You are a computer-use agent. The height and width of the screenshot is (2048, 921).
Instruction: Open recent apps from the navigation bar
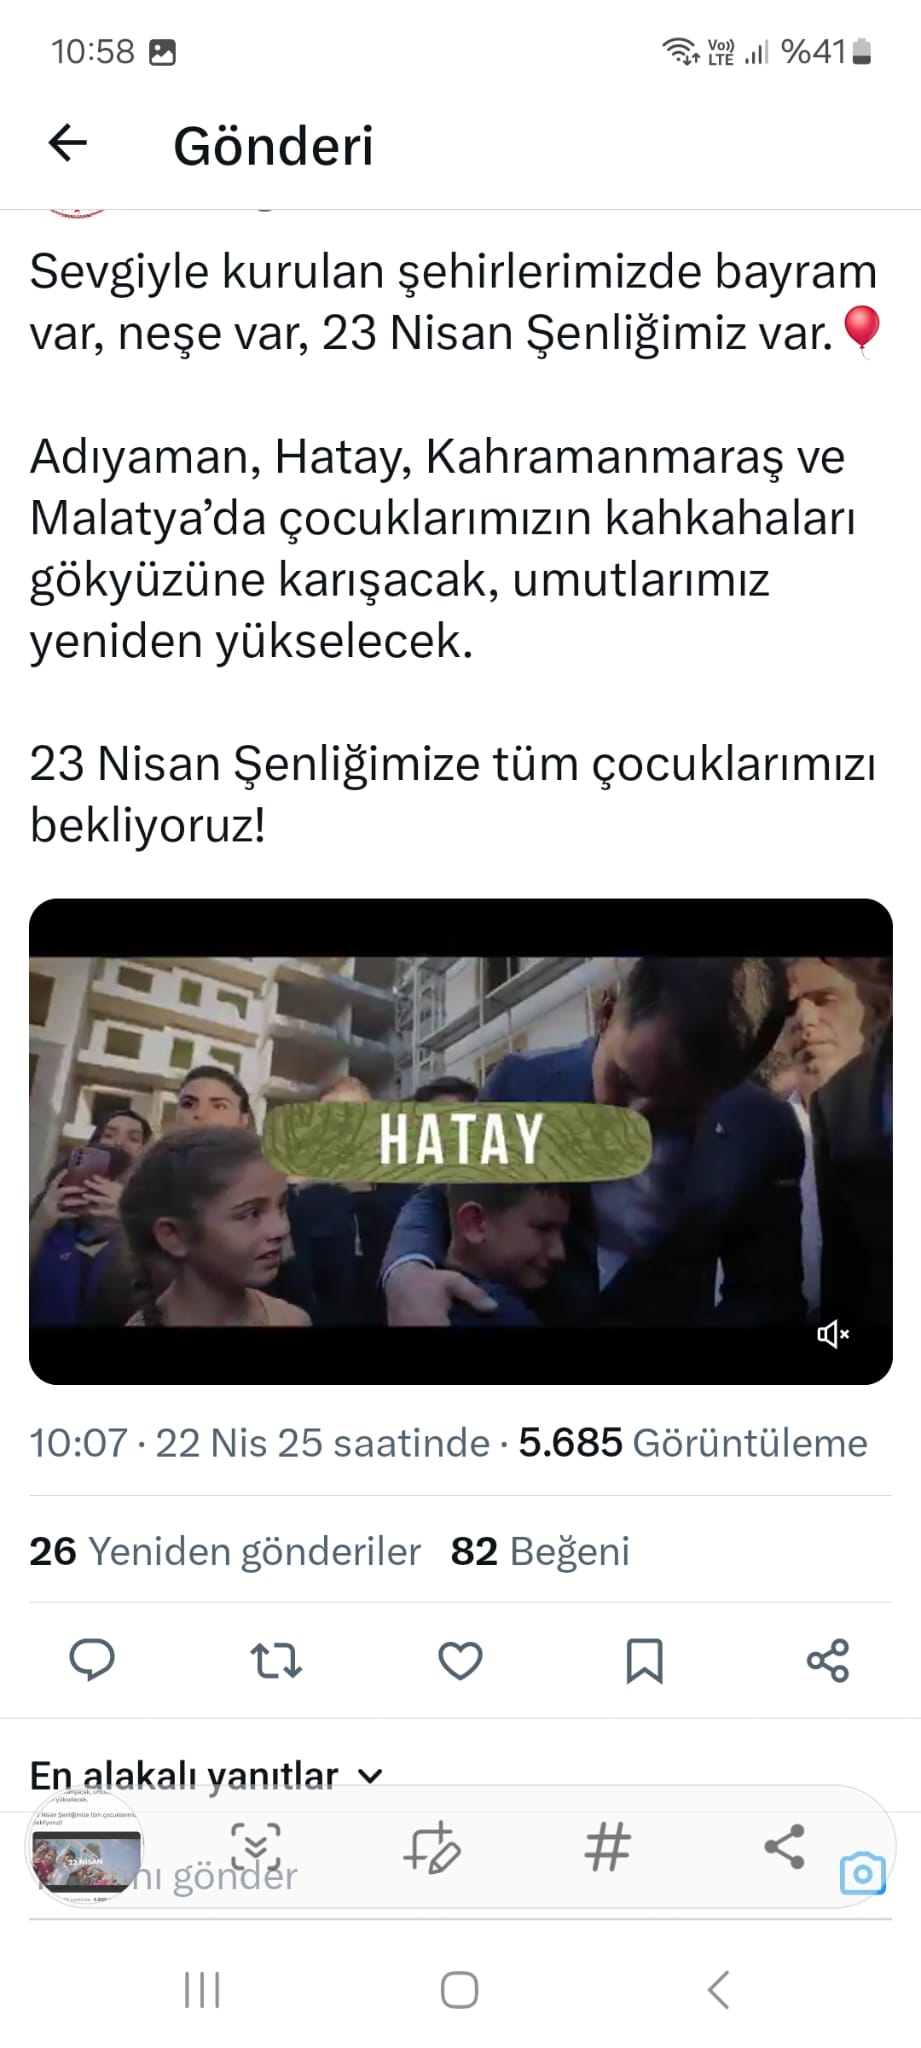pos(202,1990)
